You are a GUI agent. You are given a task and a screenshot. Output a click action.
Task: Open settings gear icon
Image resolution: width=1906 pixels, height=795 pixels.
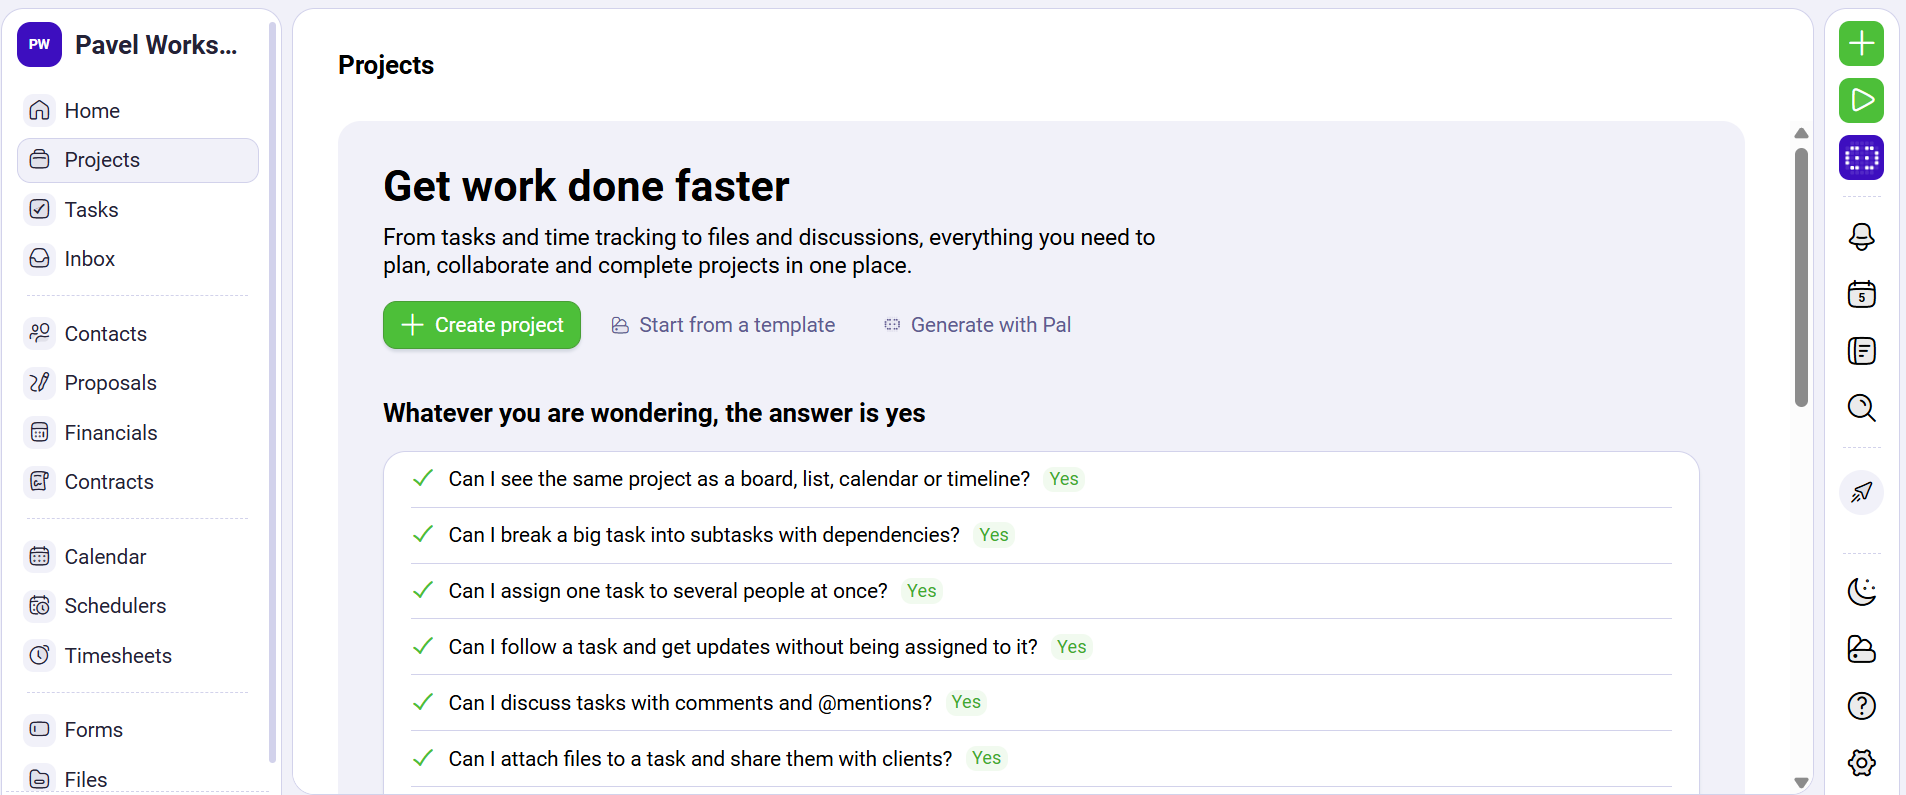click(1861, 763)
